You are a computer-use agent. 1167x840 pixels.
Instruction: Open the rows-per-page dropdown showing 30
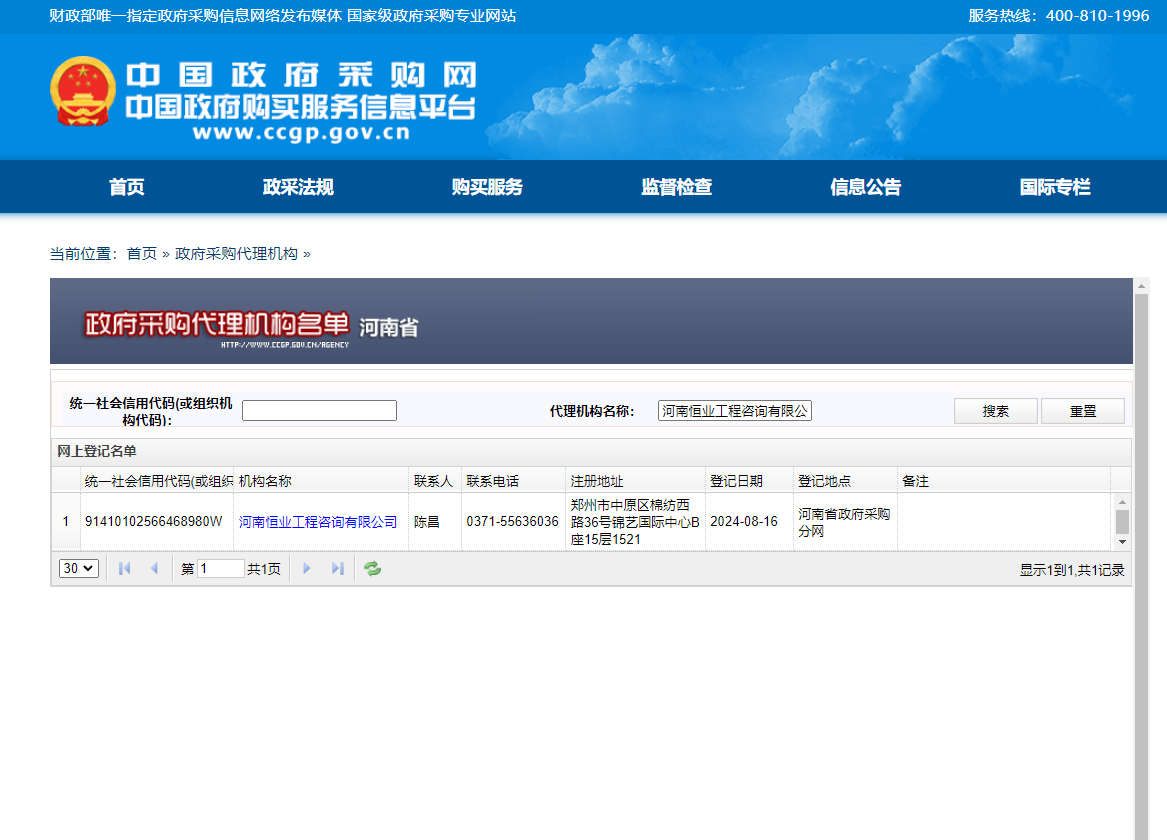[78, 568]
